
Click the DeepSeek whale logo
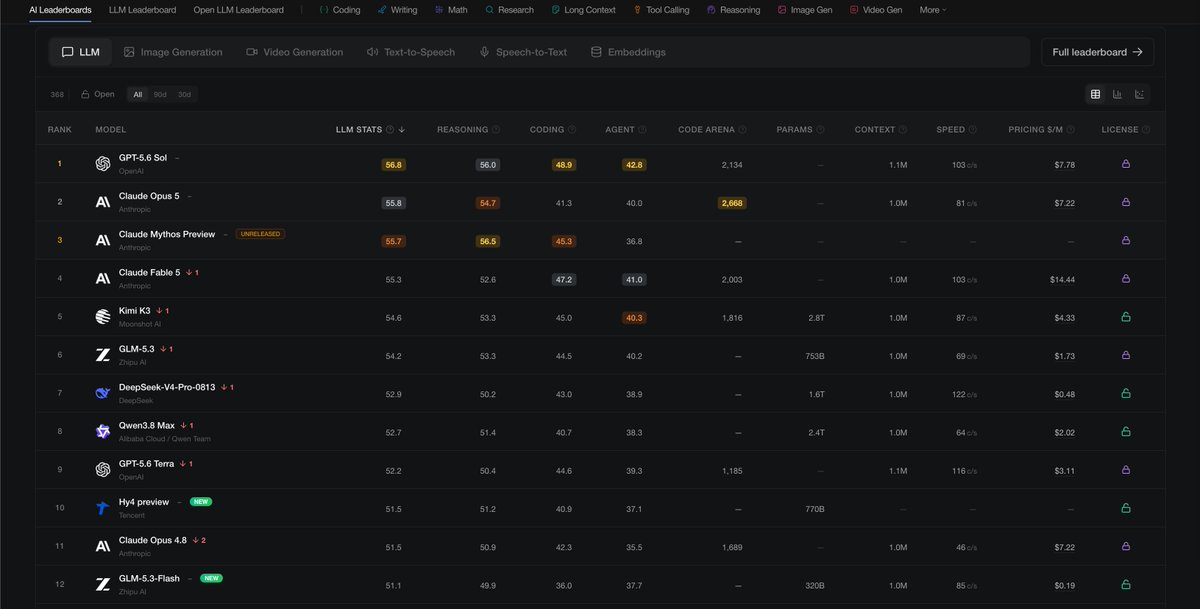[x=102, y=393]
